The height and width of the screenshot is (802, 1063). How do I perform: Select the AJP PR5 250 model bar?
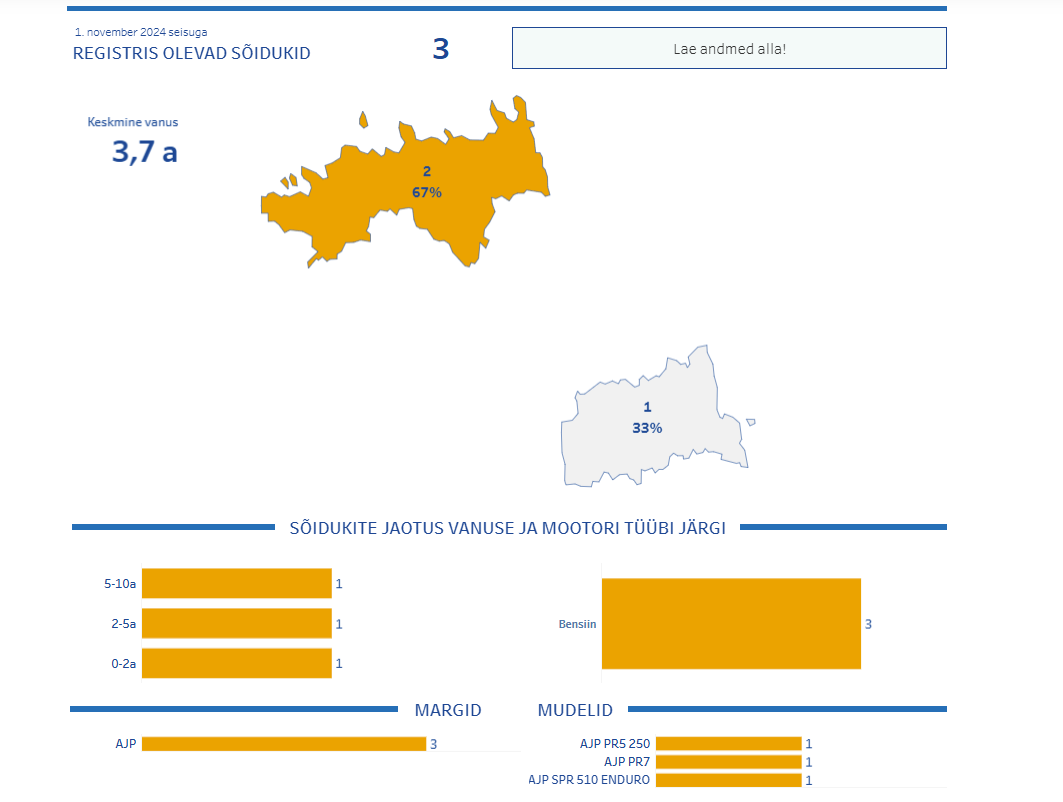coord(728,743)
